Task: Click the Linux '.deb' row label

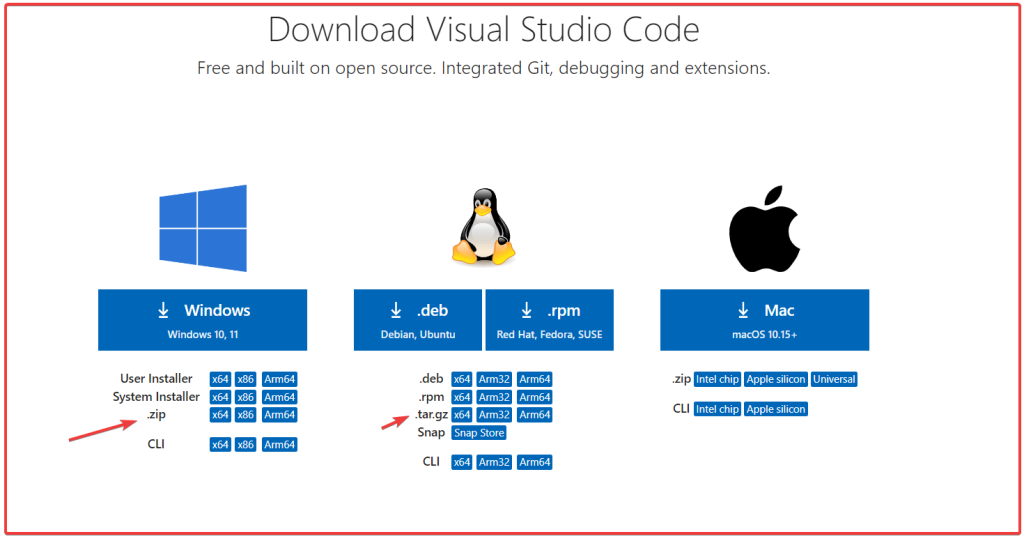Action: 431,379
